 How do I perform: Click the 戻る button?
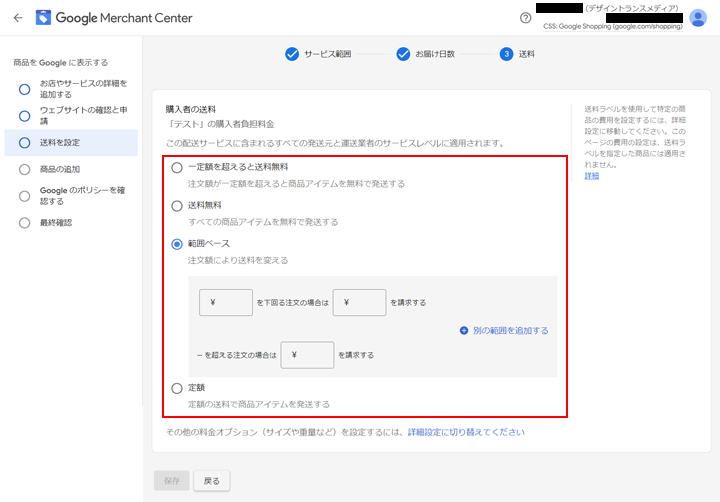(x=211, y=481)
